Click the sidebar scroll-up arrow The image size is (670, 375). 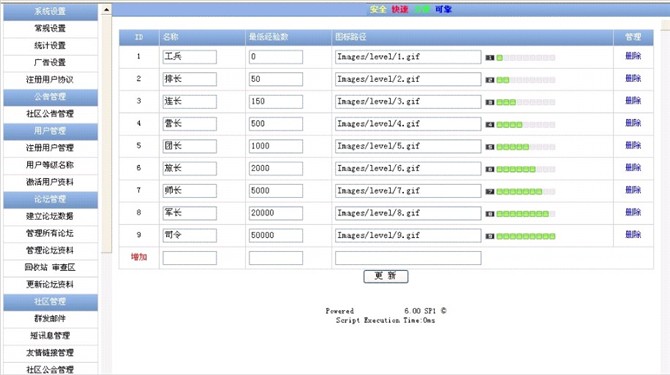coord(106,9)
